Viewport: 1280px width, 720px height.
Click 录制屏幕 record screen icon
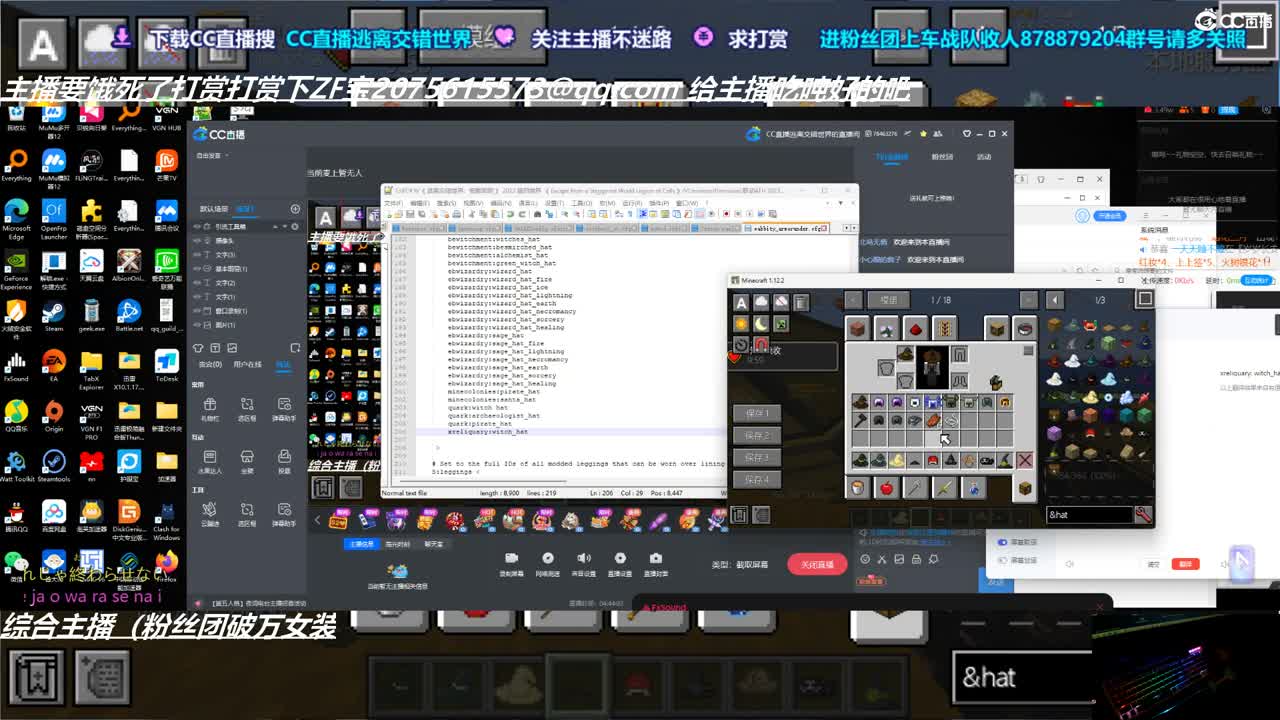click(511, 563)
